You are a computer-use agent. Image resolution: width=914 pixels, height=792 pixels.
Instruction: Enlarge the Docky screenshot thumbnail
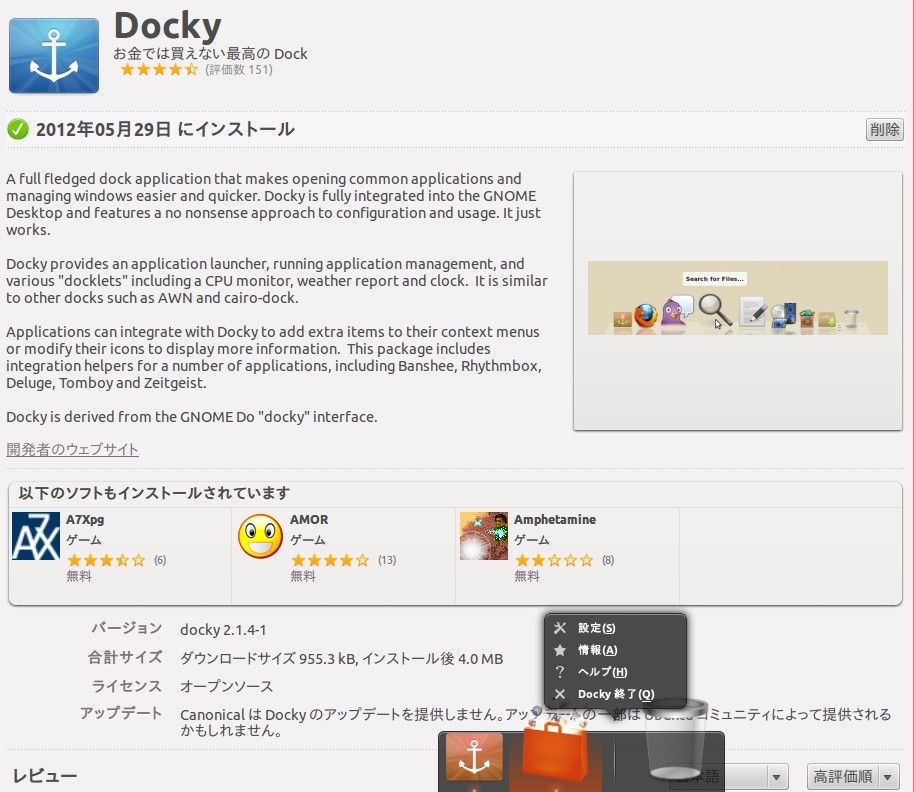click(737, 301)
